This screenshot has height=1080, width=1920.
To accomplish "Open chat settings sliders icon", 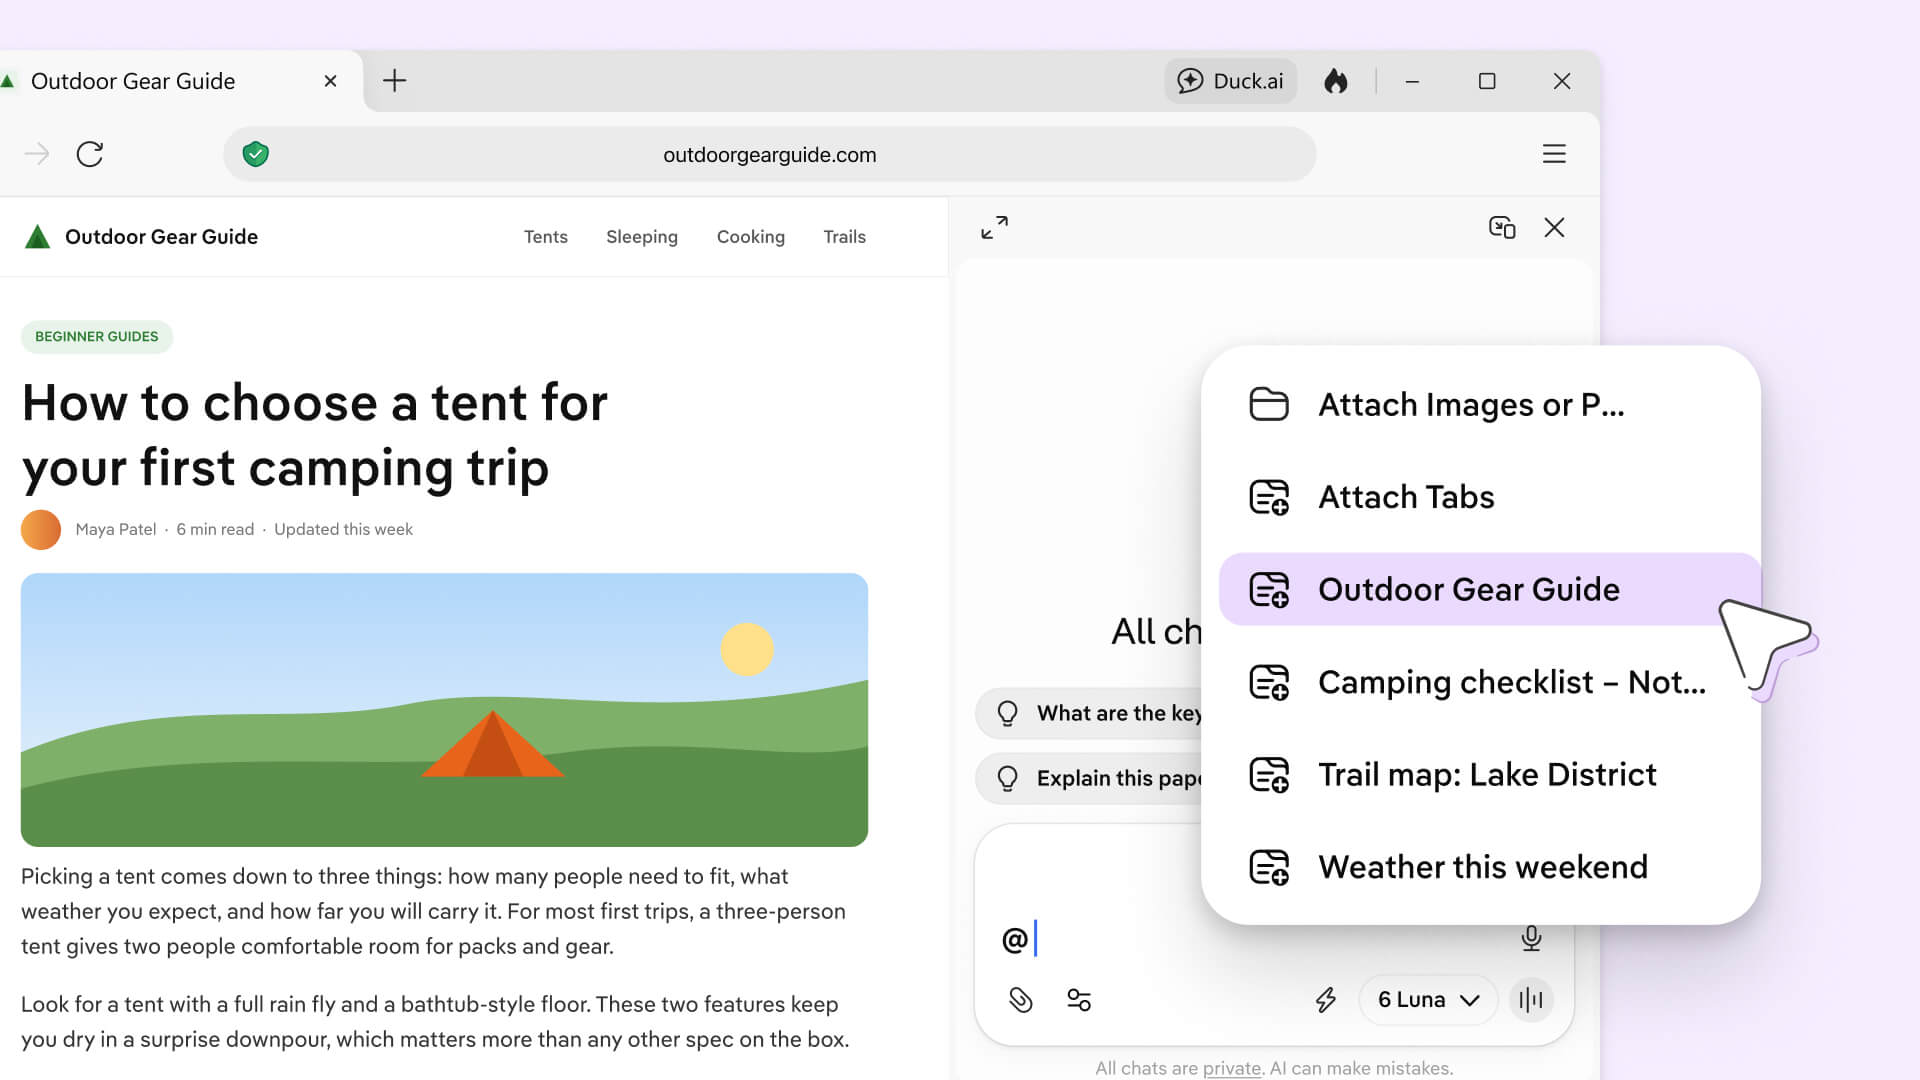I will click(x=1079, y=1000).
